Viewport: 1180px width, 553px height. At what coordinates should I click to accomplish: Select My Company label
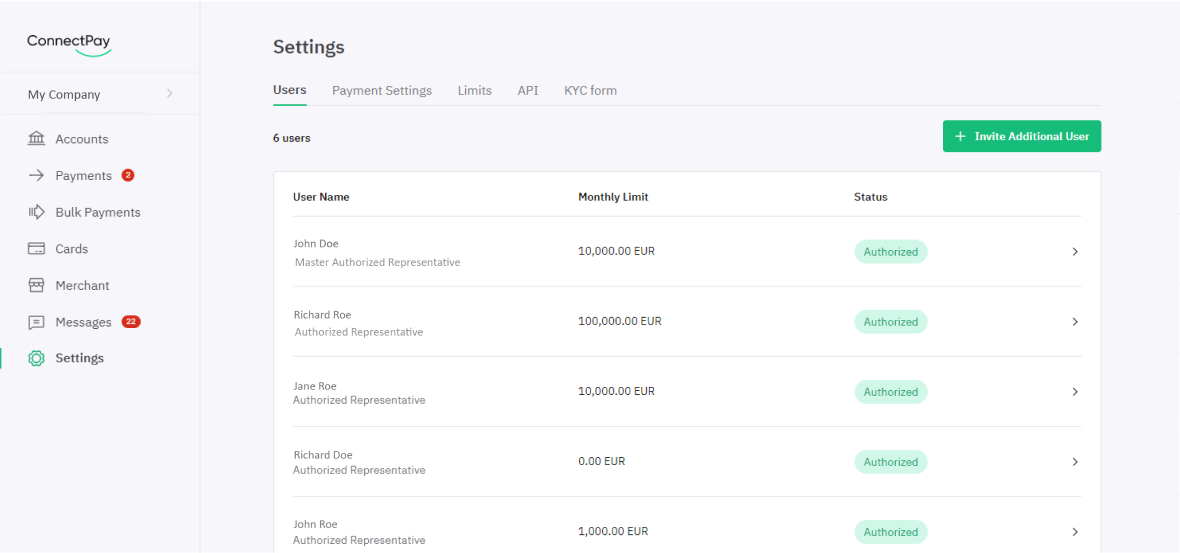pyautogui.click(x=64, y=95)
